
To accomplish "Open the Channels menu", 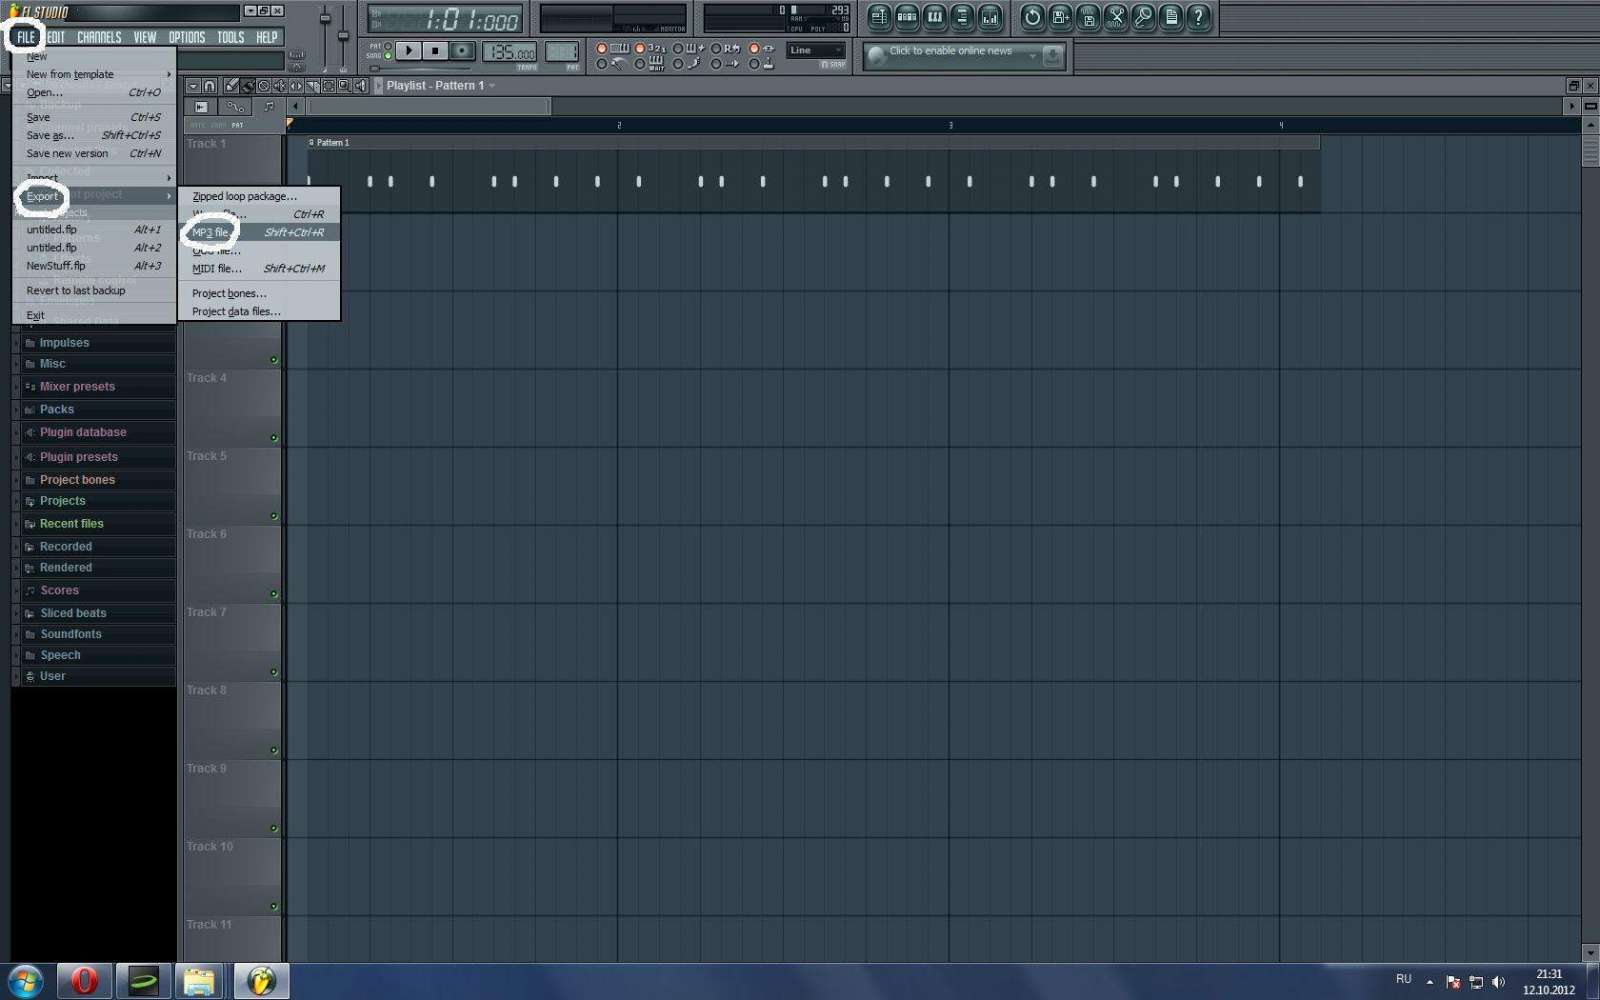I will pyautogui.click(x=99, y=37).
